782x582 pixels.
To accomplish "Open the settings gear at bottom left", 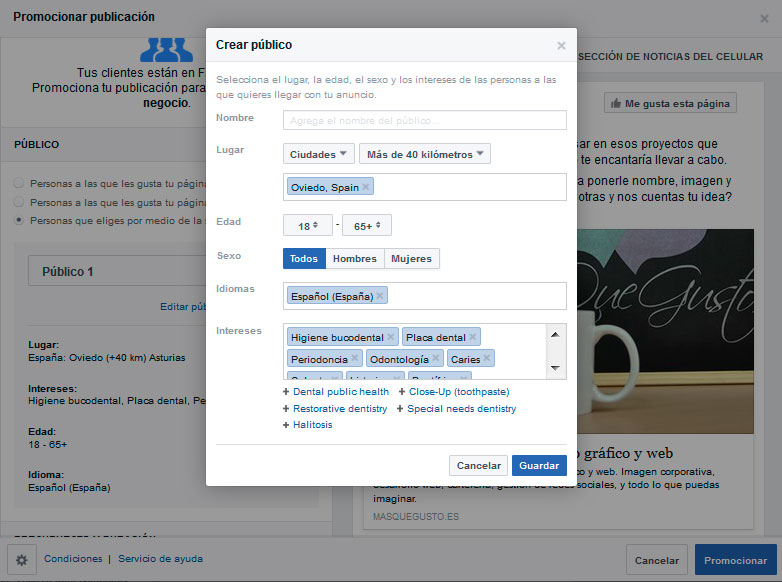I will coord(20,559).
